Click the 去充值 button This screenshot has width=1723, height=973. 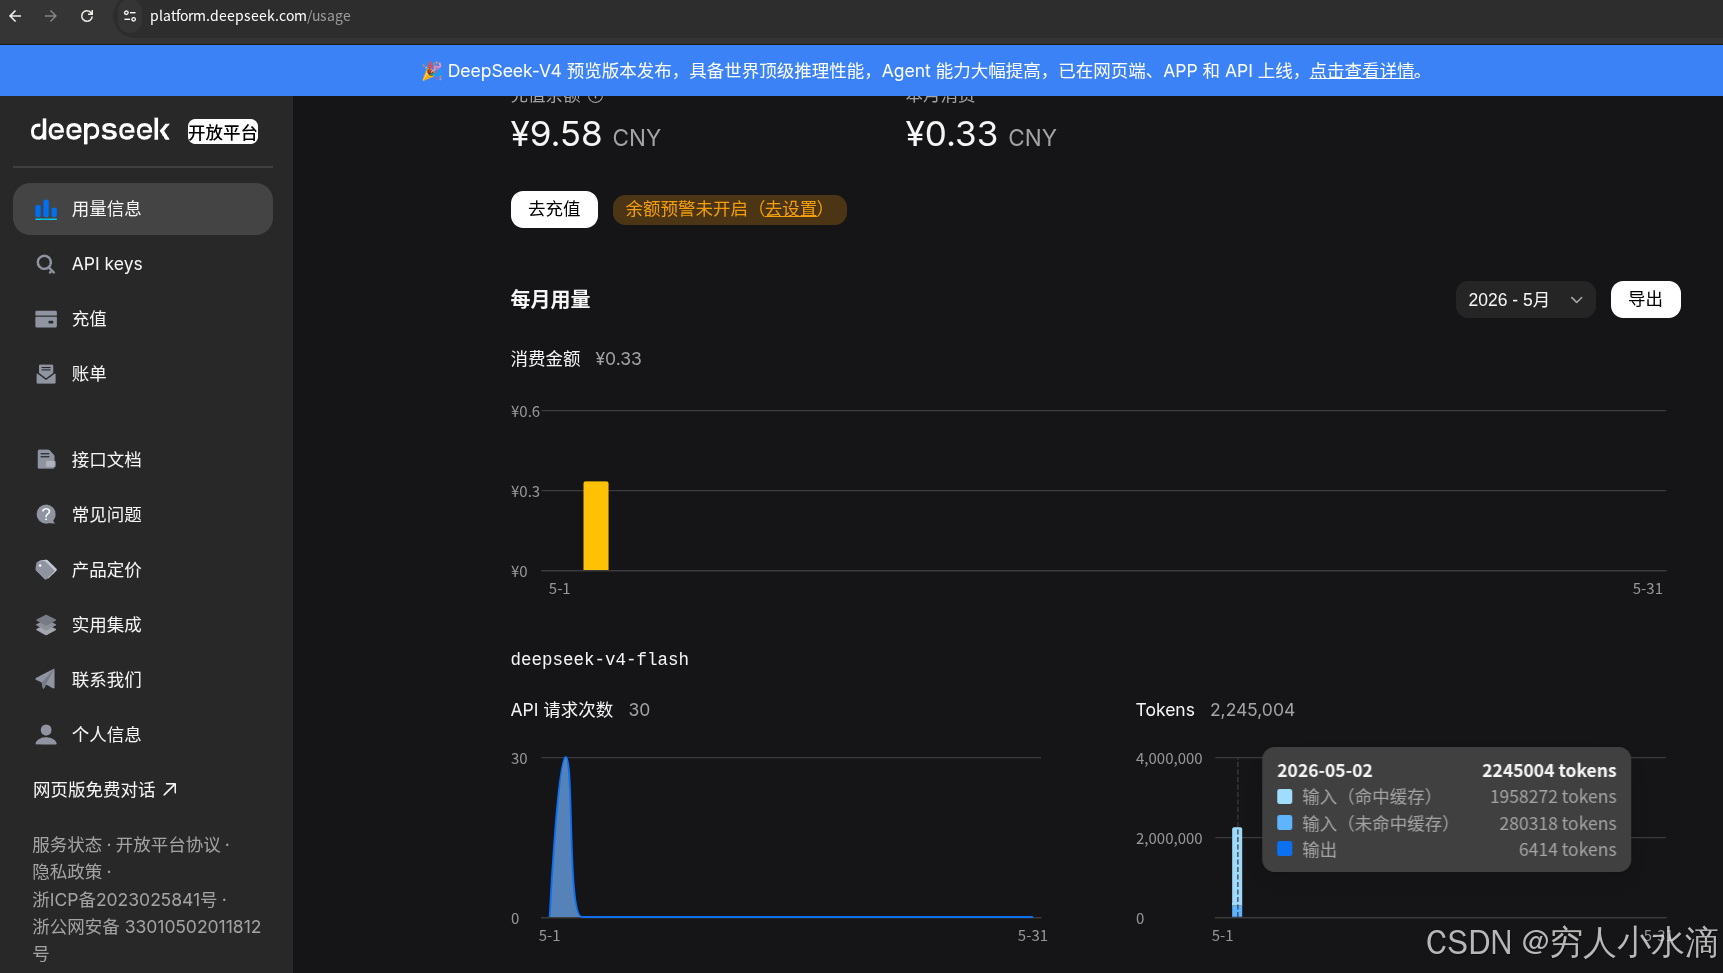tap(554, 209)
